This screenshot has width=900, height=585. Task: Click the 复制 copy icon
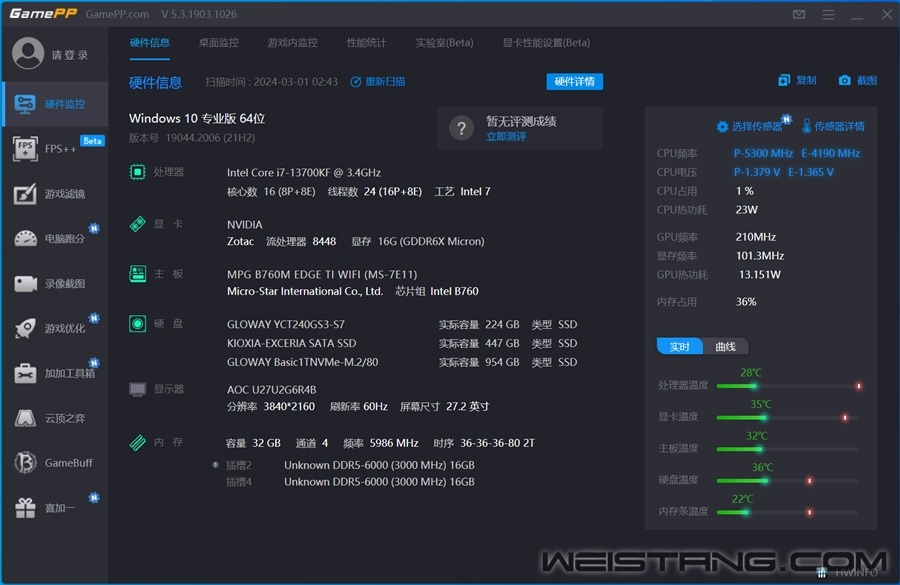click(x=784, y=80)
